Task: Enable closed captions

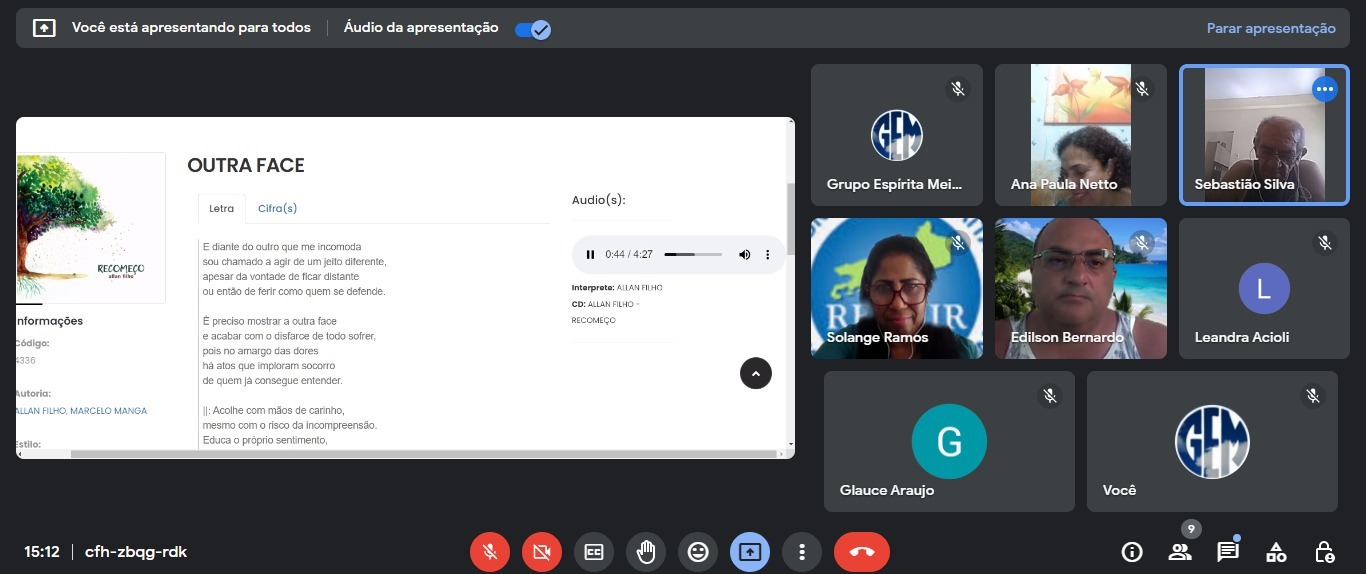Action: point(594,551)
